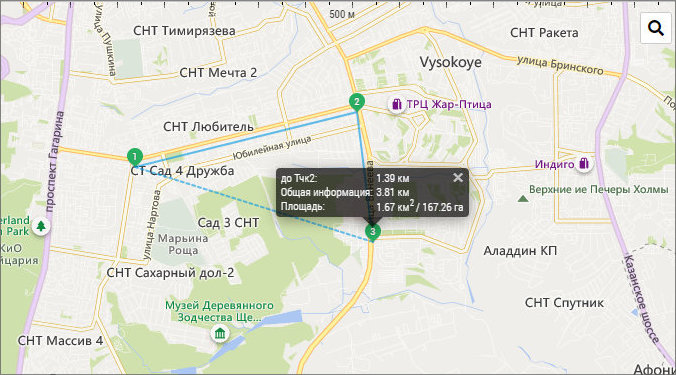Open the ТРЦ Жар-Птица place label
676x375 pixels.
click(x=449, y=104)
